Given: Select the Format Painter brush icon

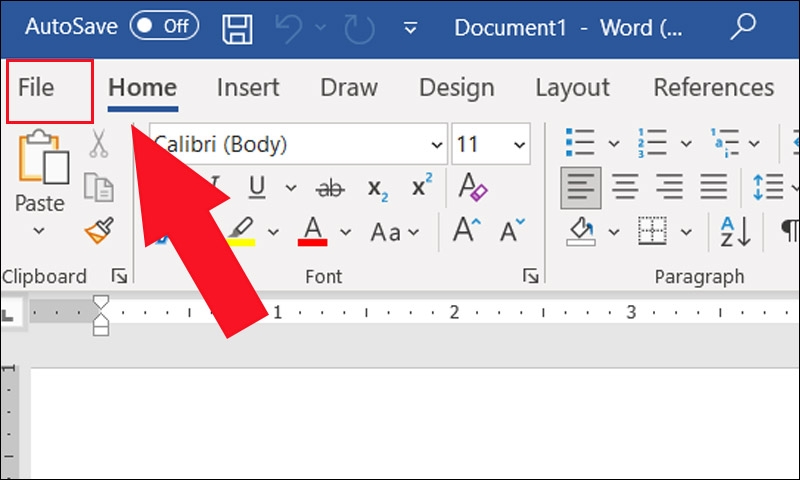Looking at the screenshot, I should 99,231.
